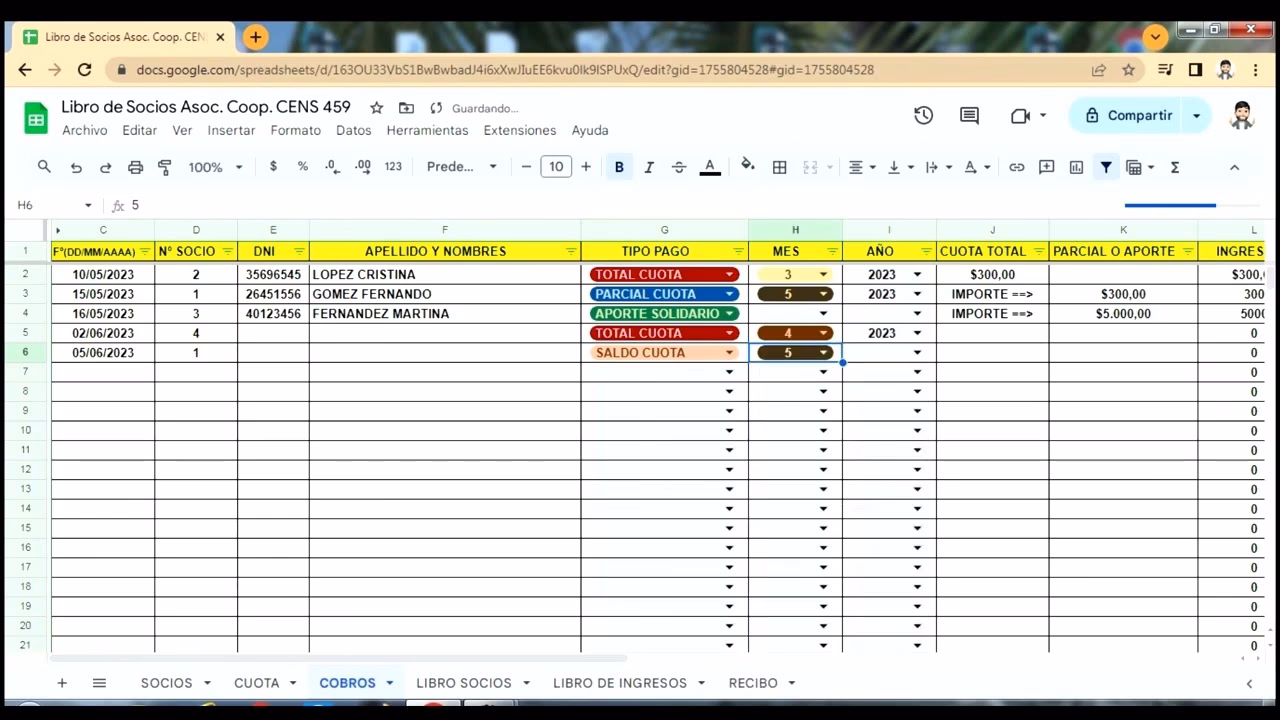Viewport: 1280px width, 720px height.
Task: Open the Datos menu
Action: click(x=353, y=130)
